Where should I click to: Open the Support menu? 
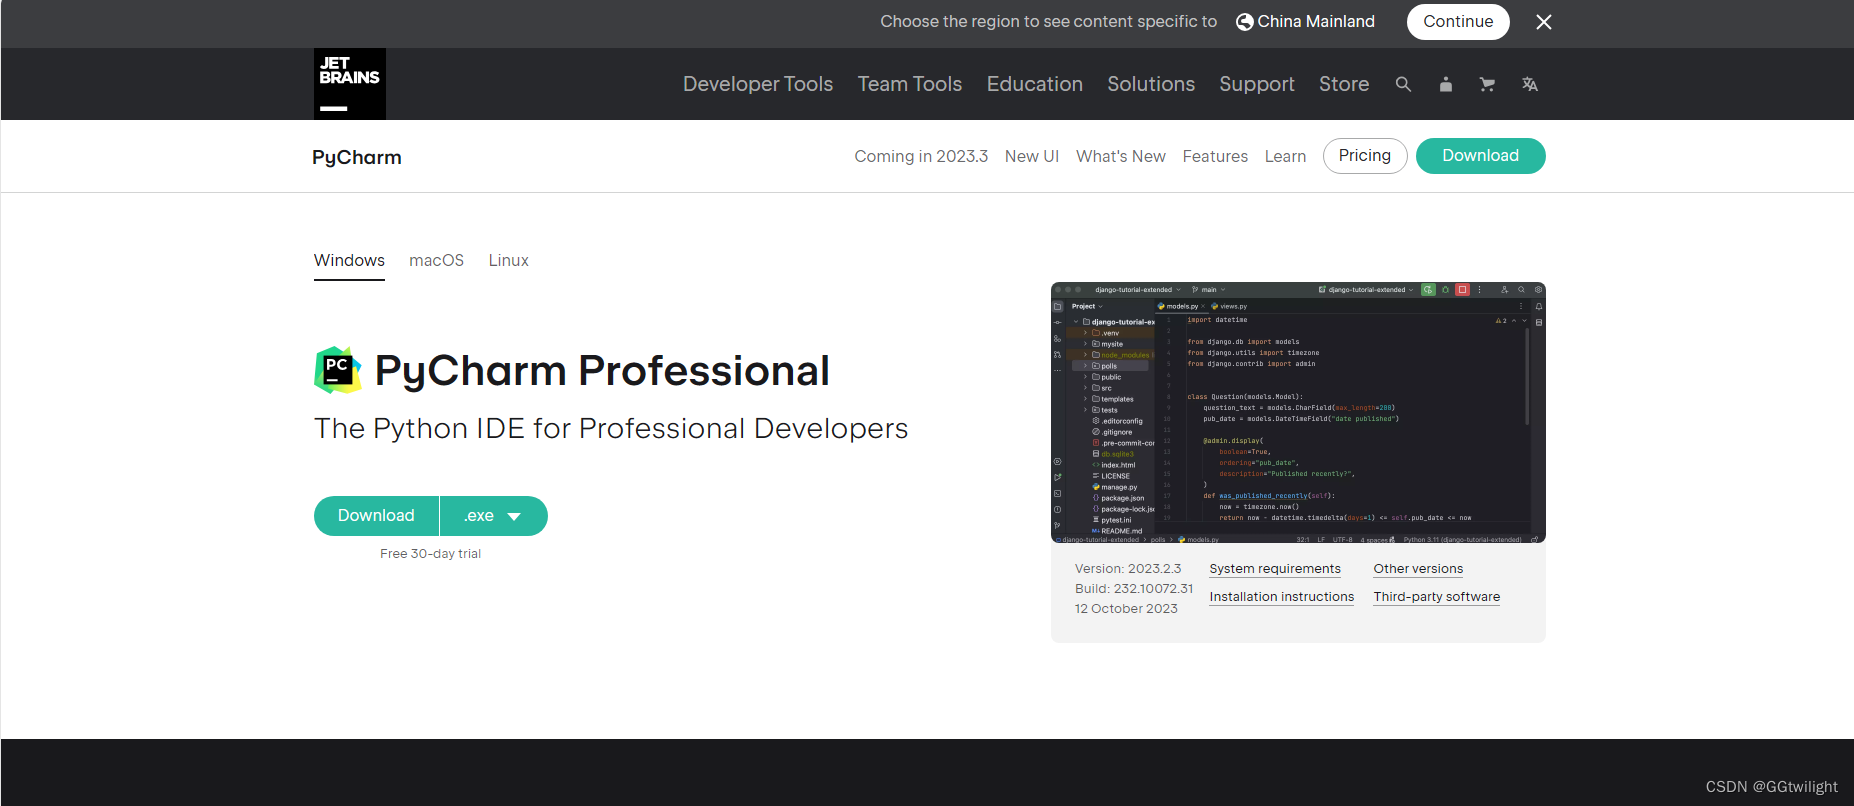[x=1257, y=84]
